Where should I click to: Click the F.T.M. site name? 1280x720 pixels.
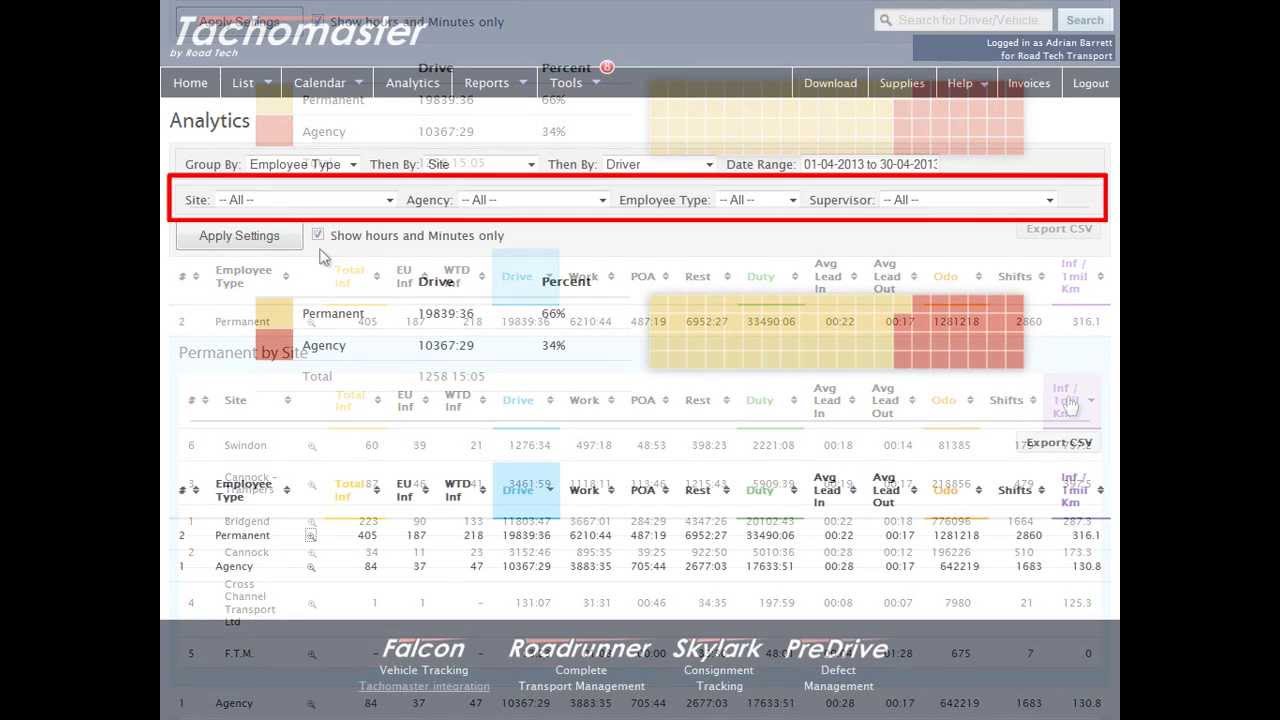pos(239,654)
